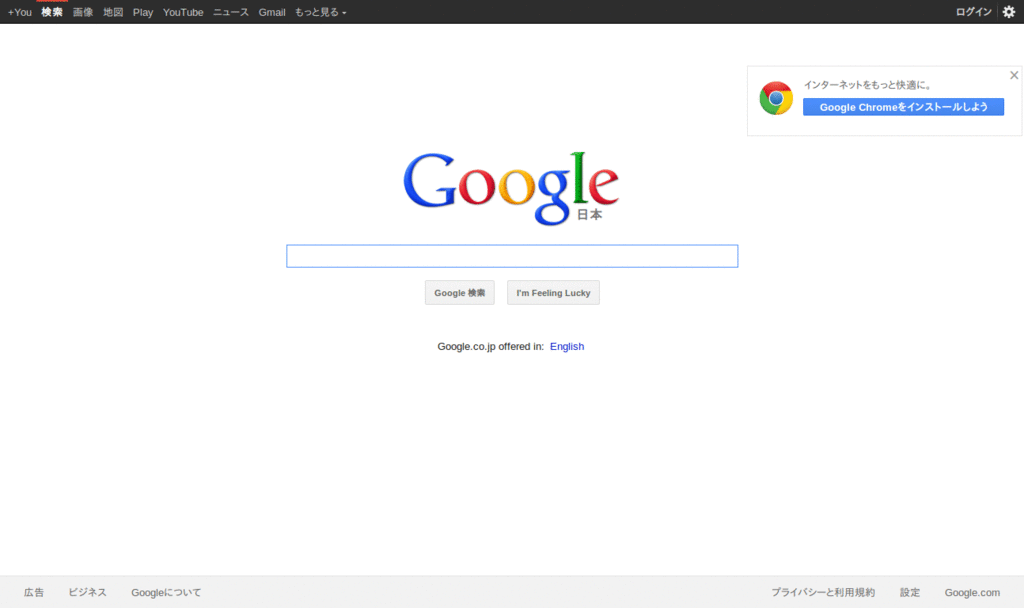Open +You in top bar
Viewport: 1024px width, 608px height.
click(20, 12)
